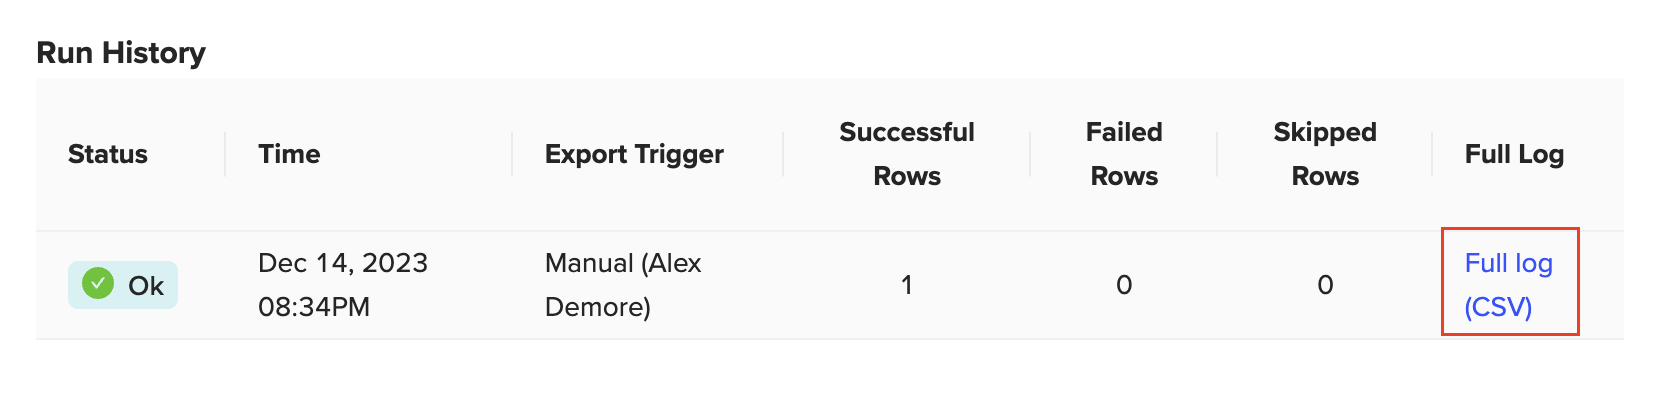
Task: Select the Export Trigger column header
Action: (x=634, y=154)
